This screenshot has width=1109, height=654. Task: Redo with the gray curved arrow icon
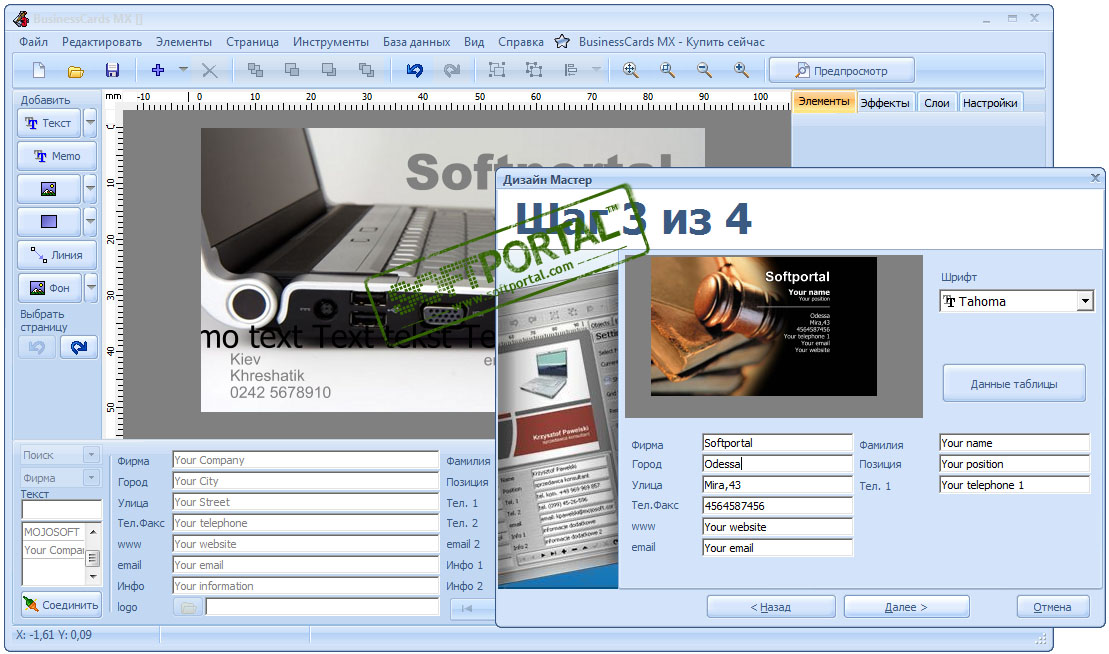(451, 70)
